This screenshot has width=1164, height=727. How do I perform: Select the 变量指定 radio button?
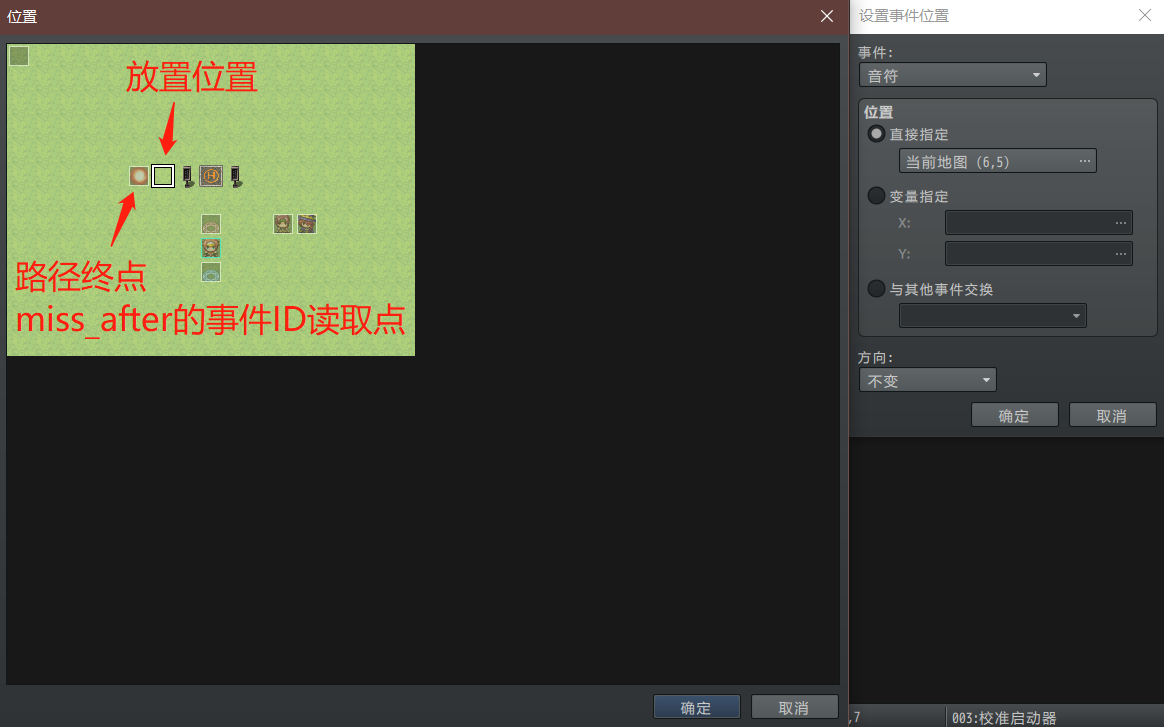877,195
